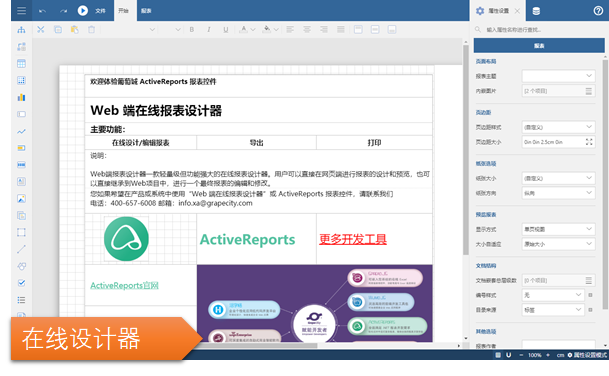Toggle 属性设置模式 in status bar
The width and height of the screenshot is (609, 376).
click(587, 355)
